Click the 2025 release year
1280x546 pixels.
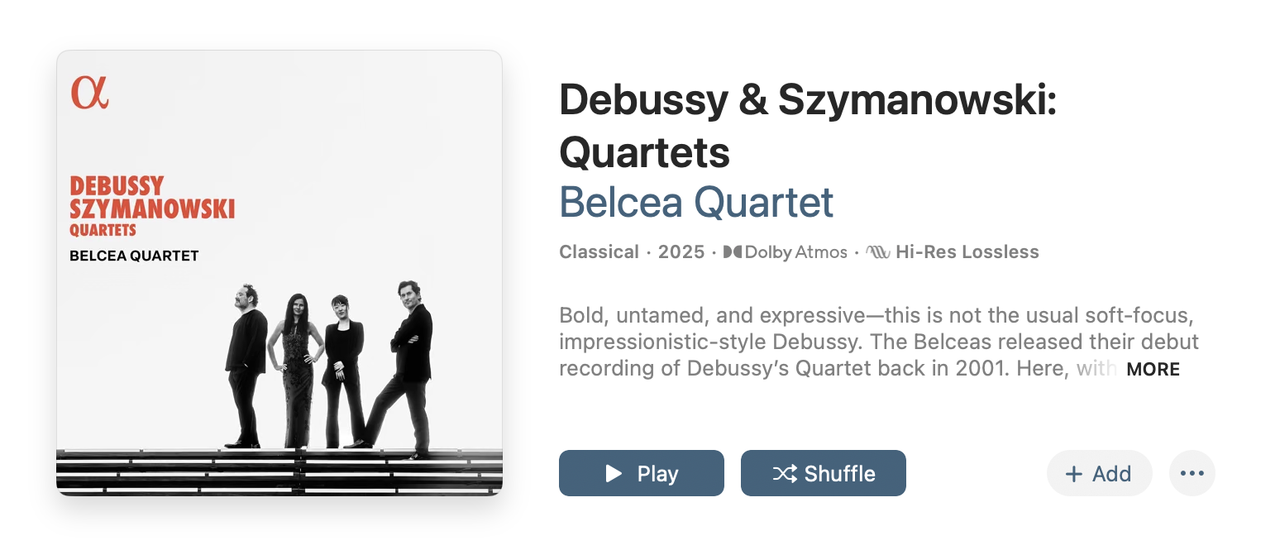[x=681, y=252]
